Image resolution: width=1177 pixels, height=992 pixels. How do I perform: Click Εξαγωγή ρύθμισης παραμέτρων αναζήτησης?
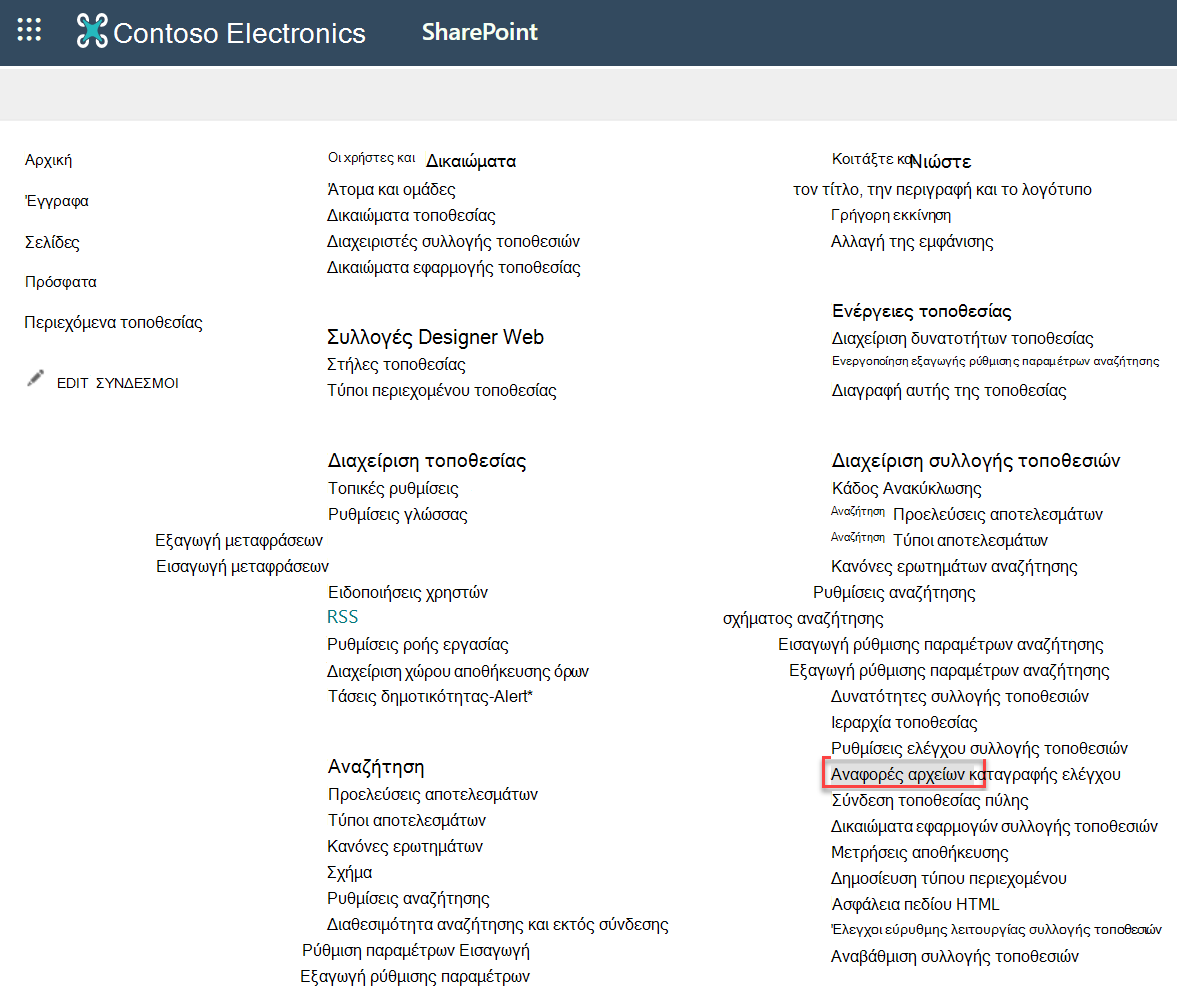[949, 671]
